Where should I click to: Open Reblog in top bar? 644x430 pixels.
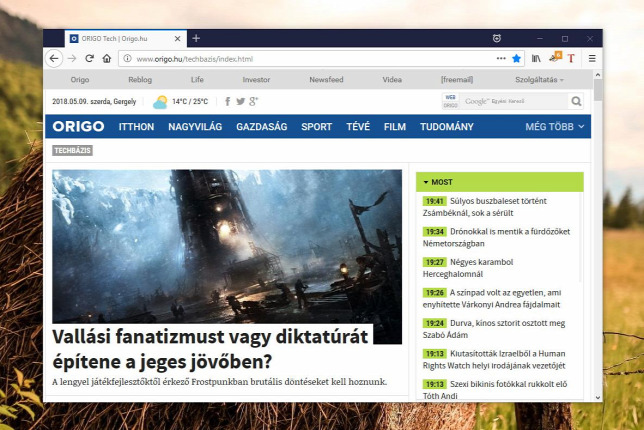(x=140, y=80)
